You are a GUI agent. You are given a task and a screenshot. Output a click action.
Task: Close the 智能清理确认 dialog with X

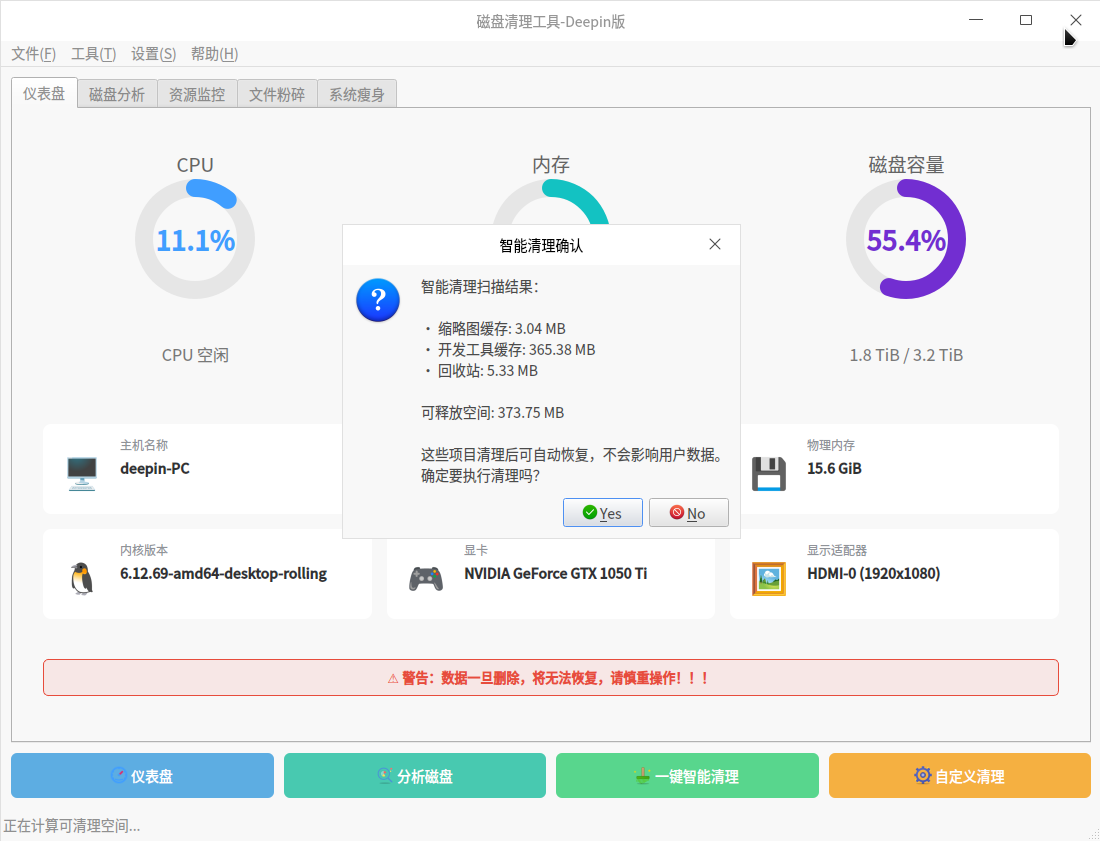[715, 244]
